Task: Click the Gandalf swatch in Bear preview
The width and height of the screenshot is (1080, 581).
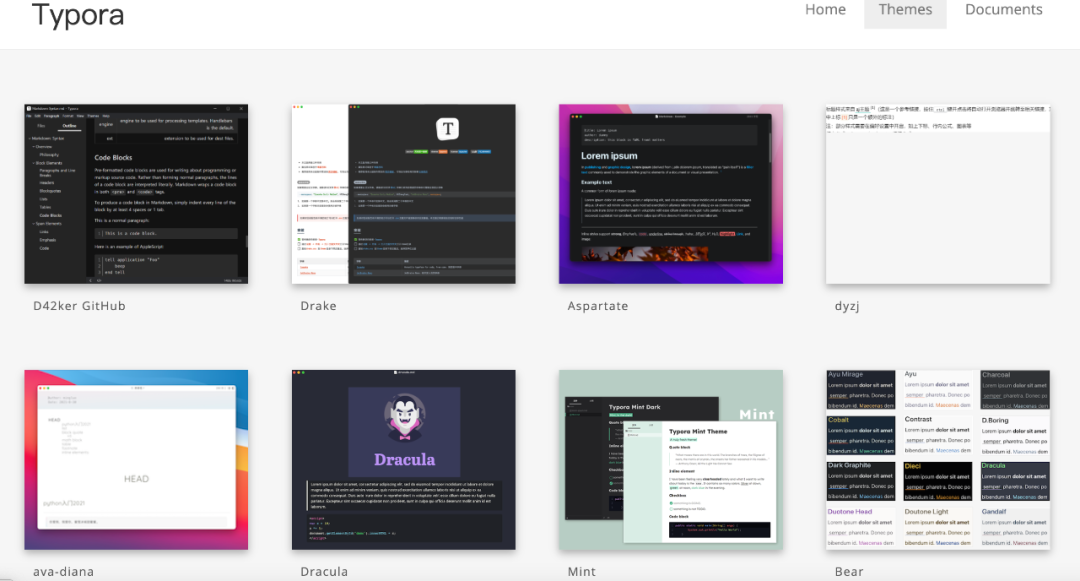Action: click(x=1015, y=527)
